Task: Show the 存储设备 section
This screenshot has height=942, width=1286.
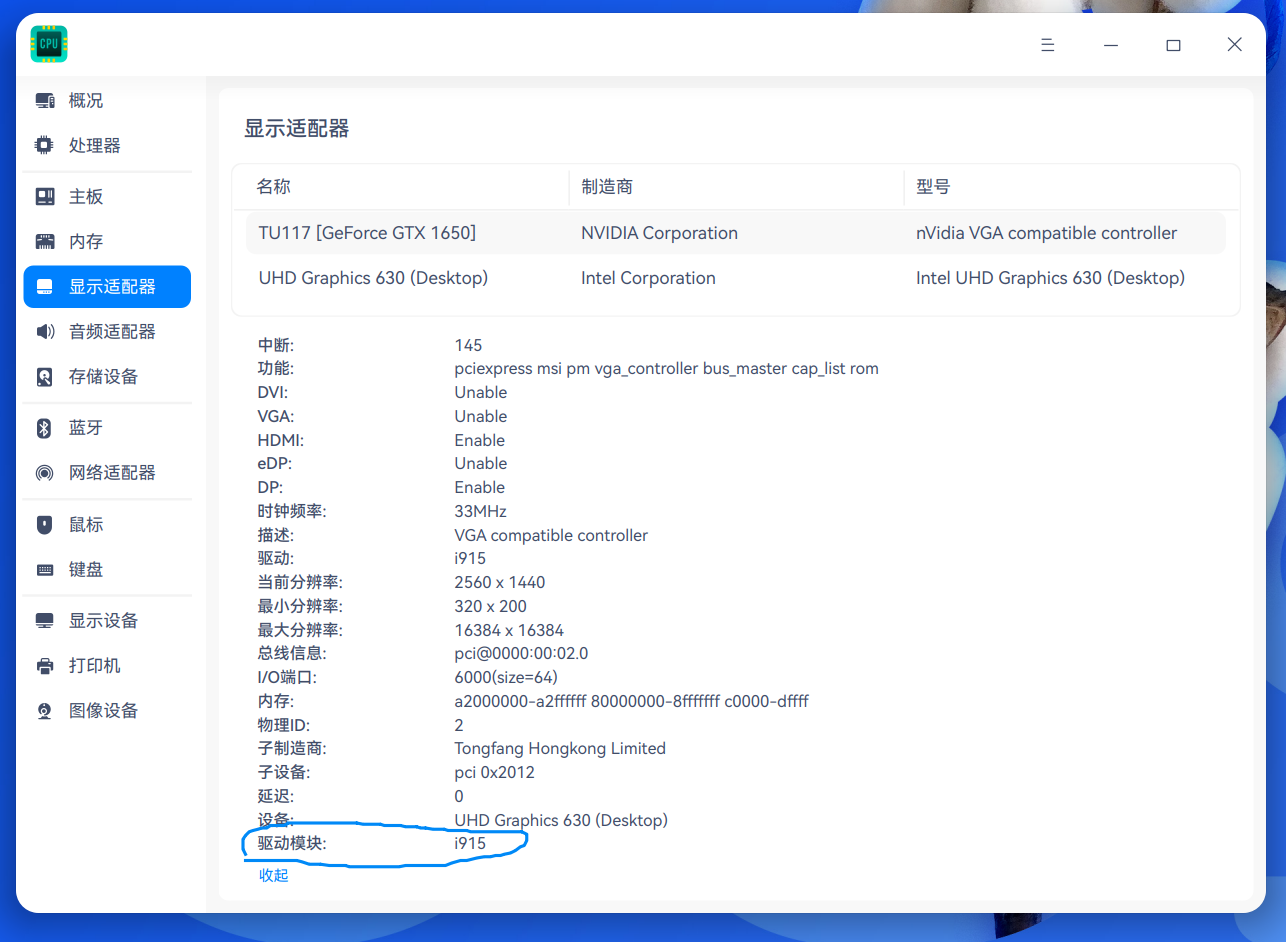Action: 107,377
